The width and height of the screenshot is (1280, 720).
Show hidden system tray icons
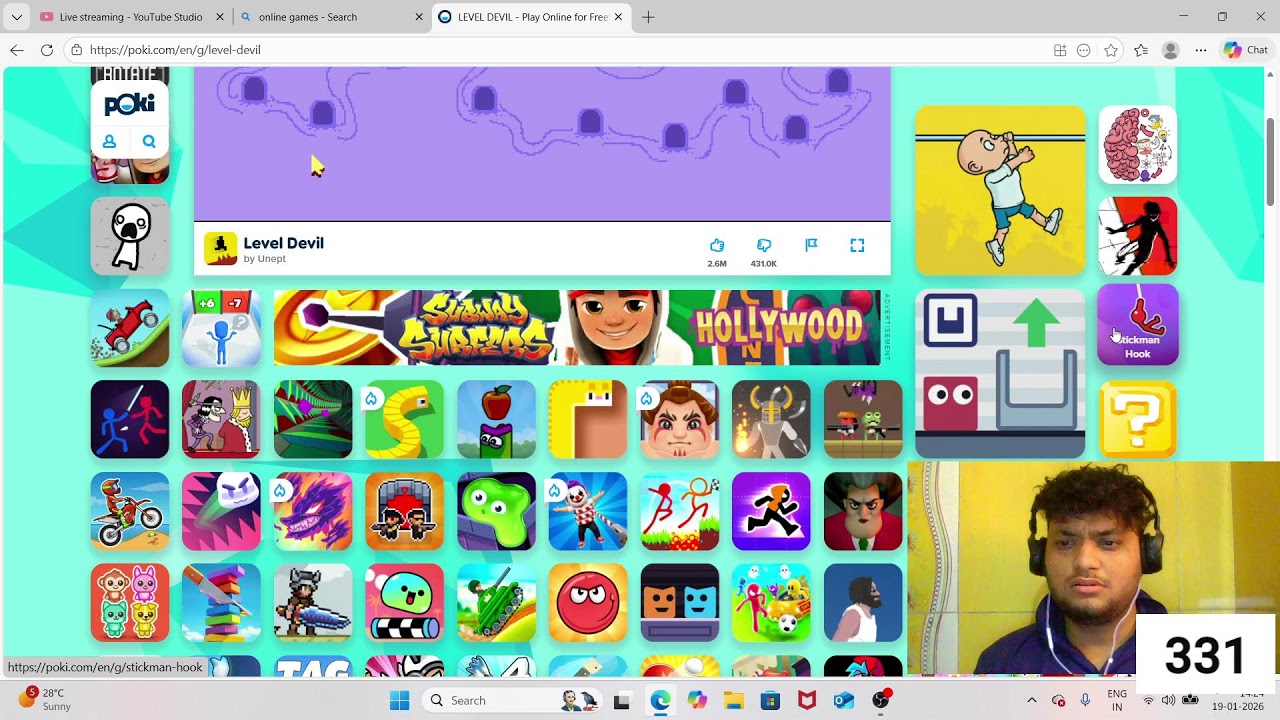click(1032, 700)
